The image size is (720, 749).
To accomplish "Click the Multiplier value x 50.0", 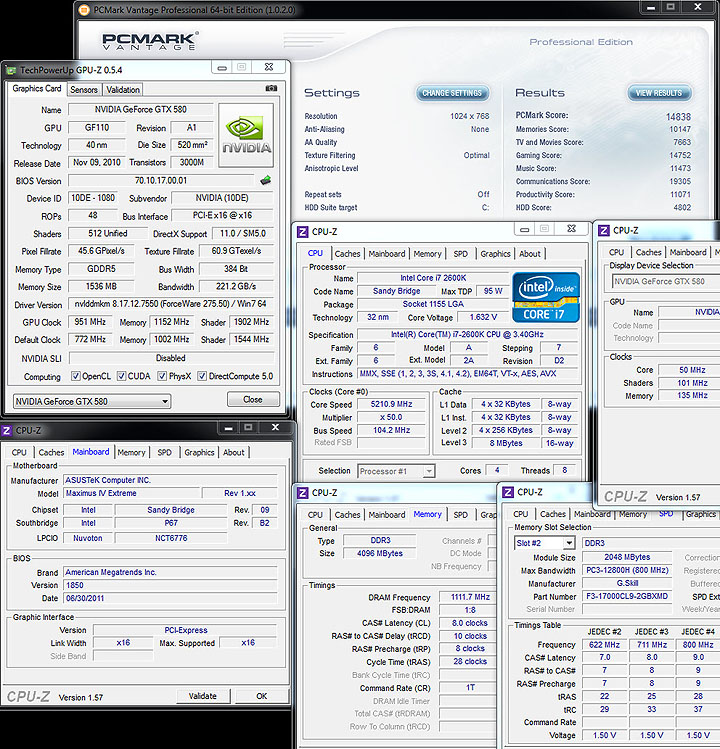I will [x=391, y=417].
